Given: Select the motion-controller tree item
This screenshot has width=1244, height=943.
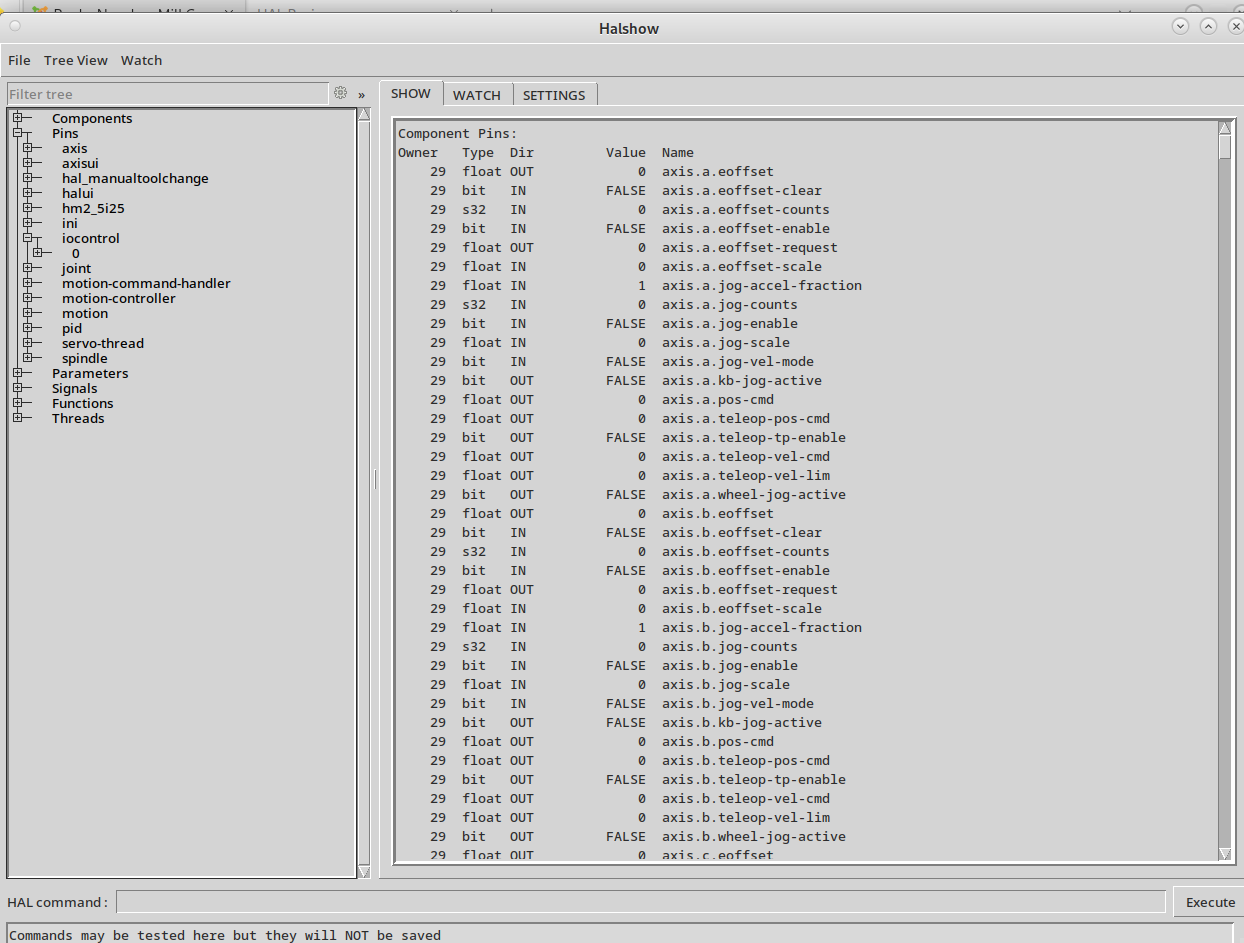Looking at the screenshot, I should click(x=119, y=298).
